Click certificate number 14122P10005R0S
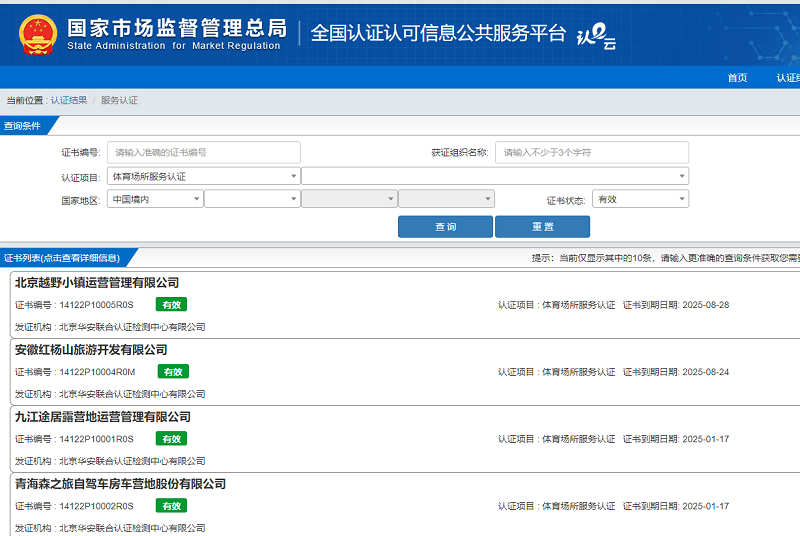Image resolution: width=800 pixels, height=536 pixels. point(96,305)
